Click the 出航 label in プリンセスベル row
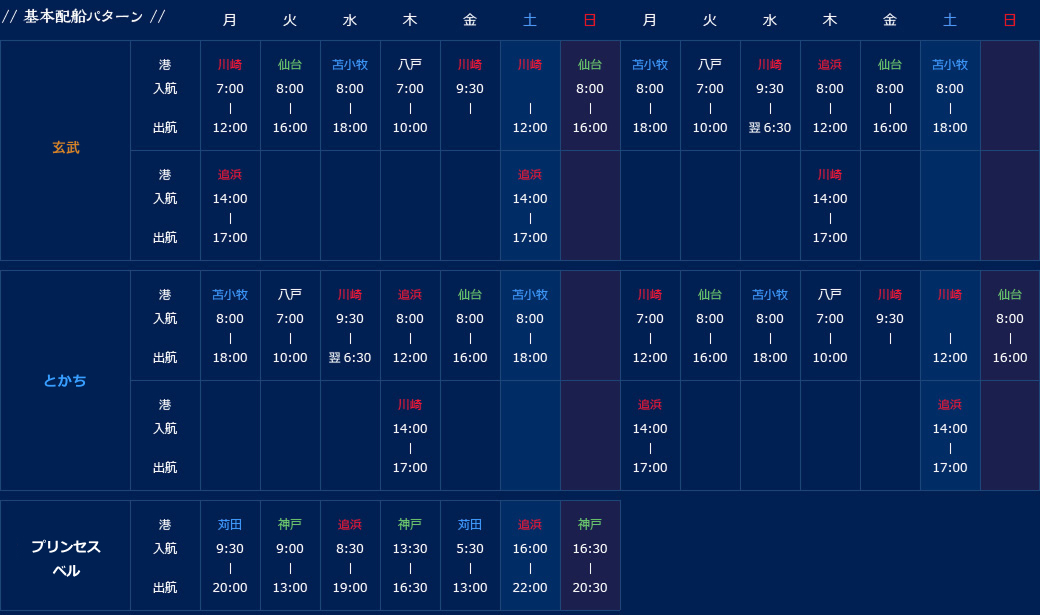The width and height of the screenshot is (1040, 615). 165,588
